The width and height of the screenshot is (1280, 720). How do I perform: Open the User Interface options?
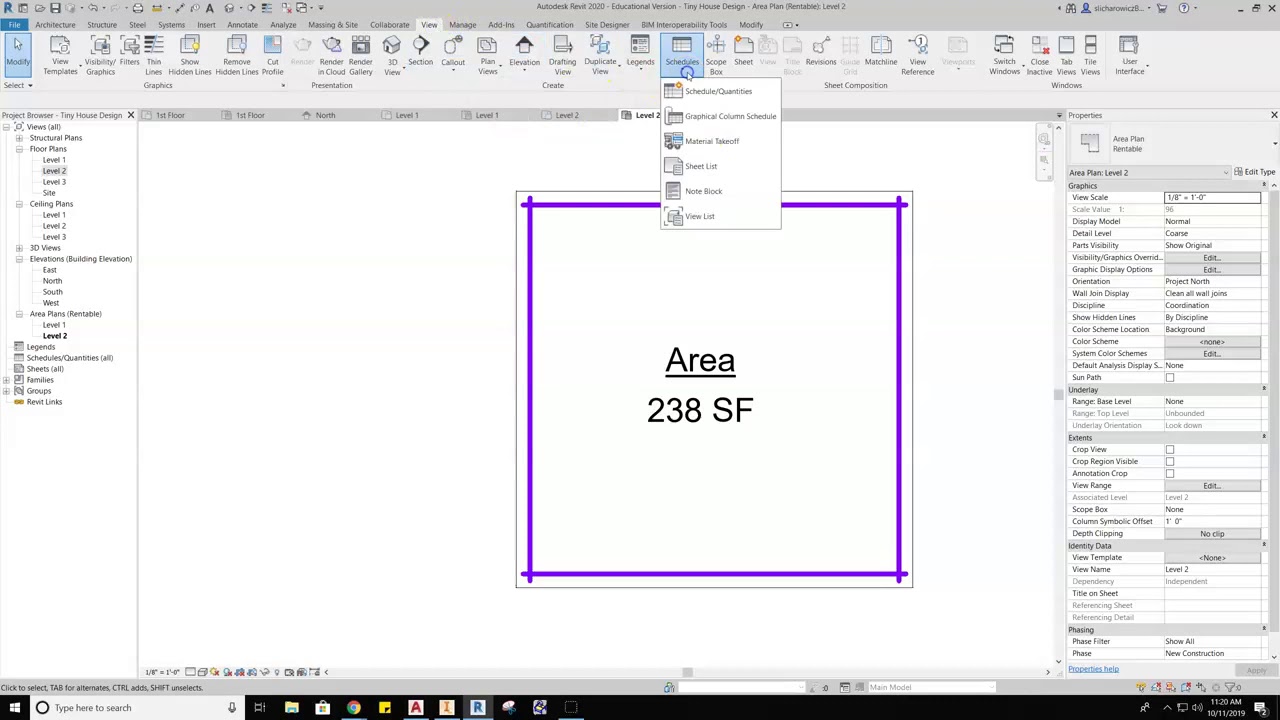(x=1129, y=55)
